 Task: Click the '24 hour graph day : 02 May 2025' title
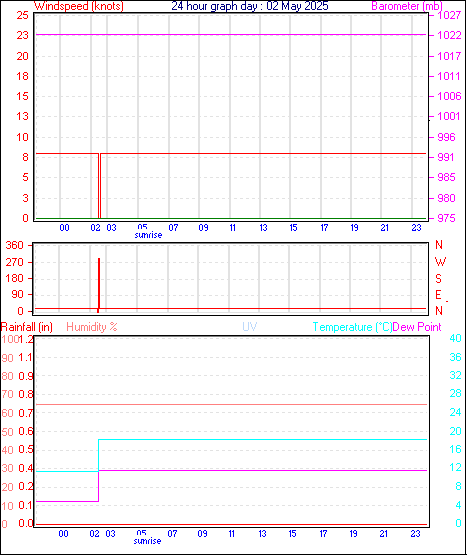(x=250, y=6)
